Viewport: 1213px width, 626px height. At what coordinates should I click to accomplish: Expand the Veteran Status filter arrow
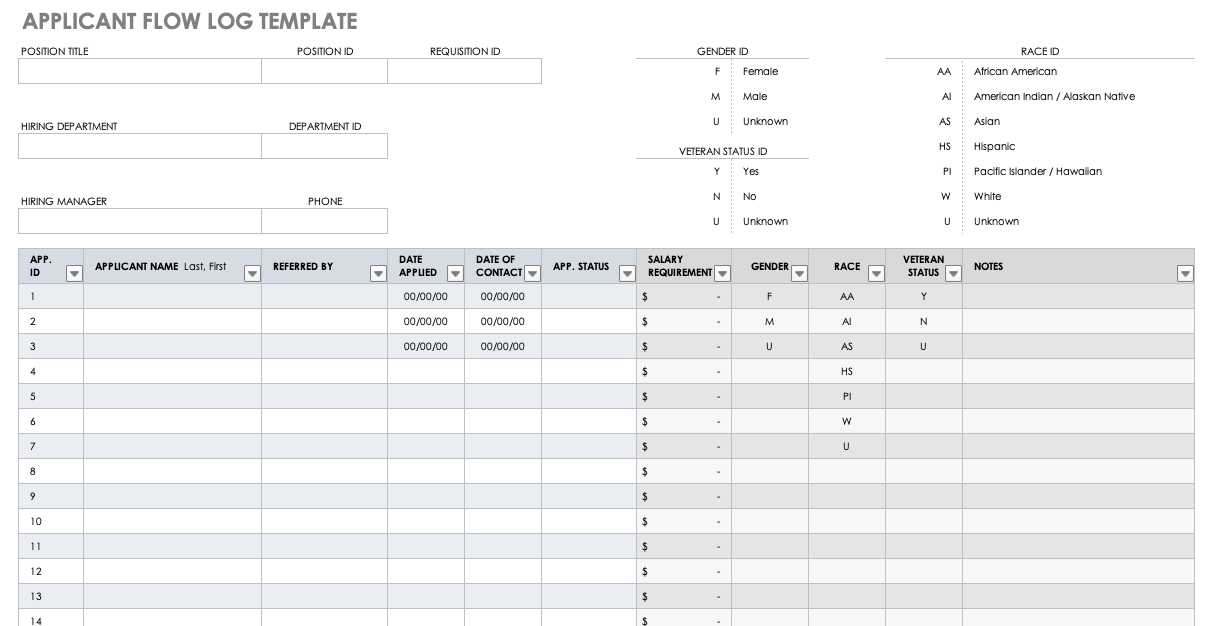coord(953,273)
